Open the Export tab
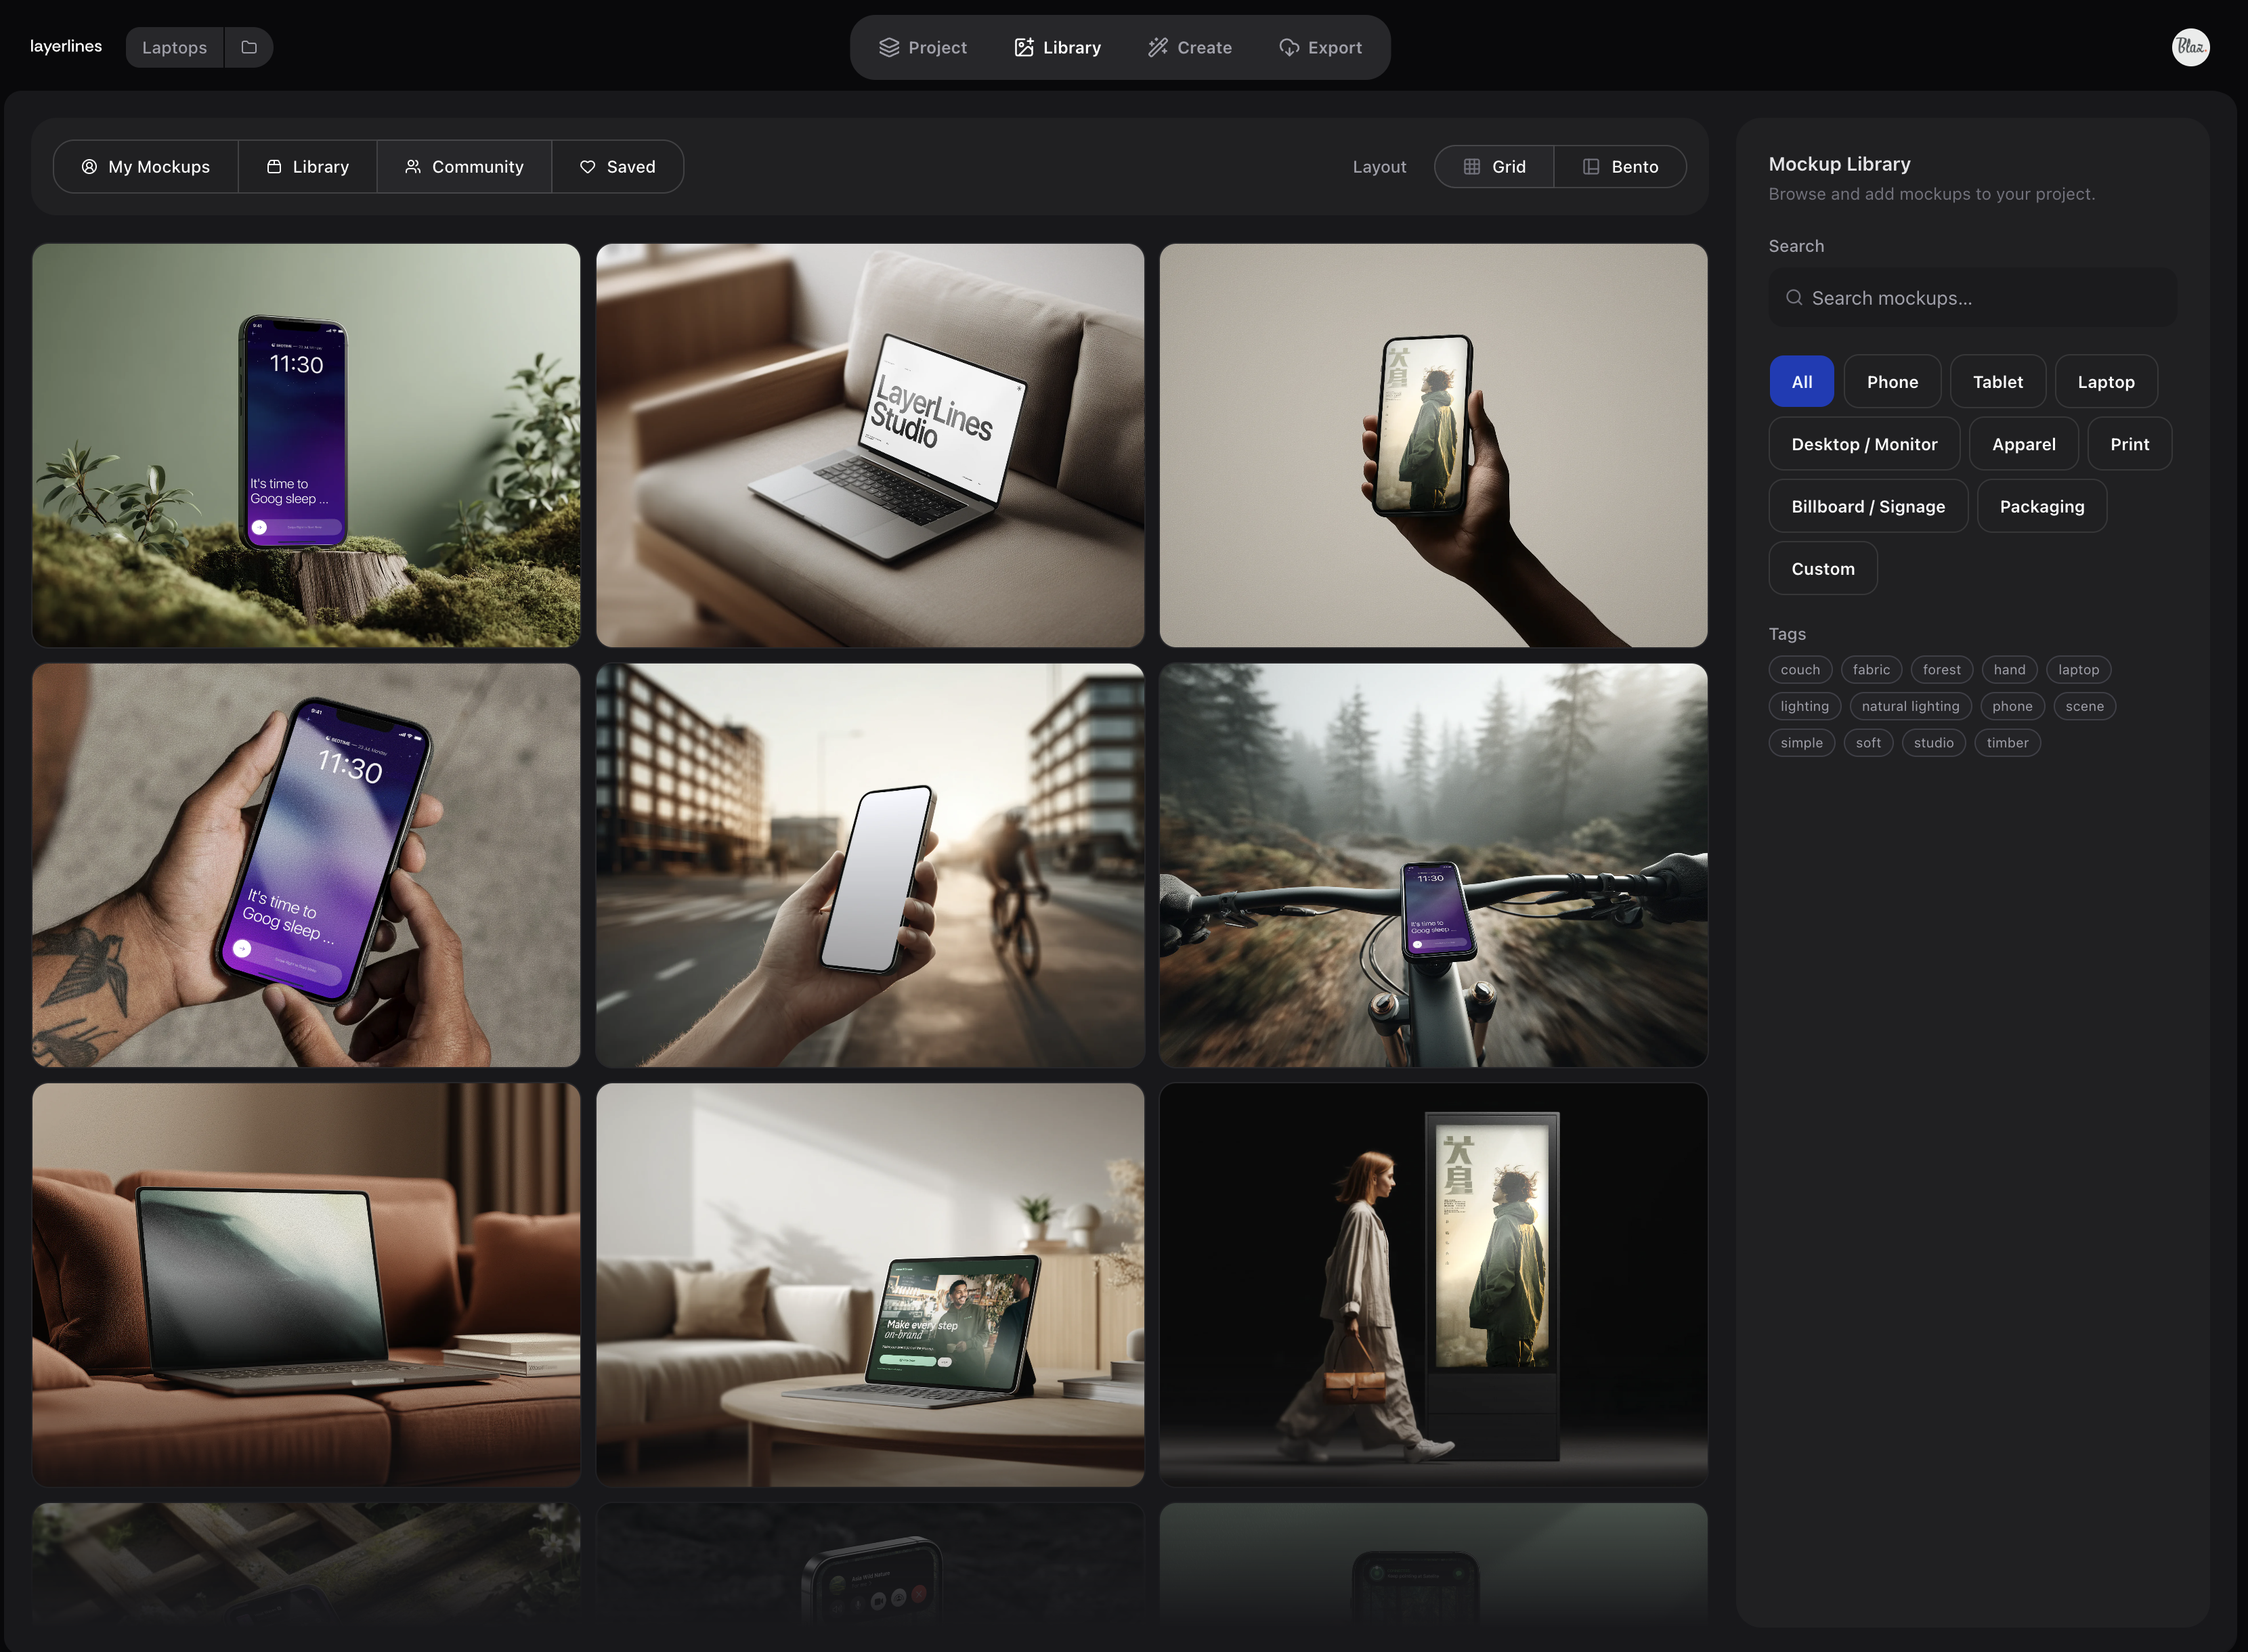Viewport: 2248px width, 1652px height. pos(1320,47)
